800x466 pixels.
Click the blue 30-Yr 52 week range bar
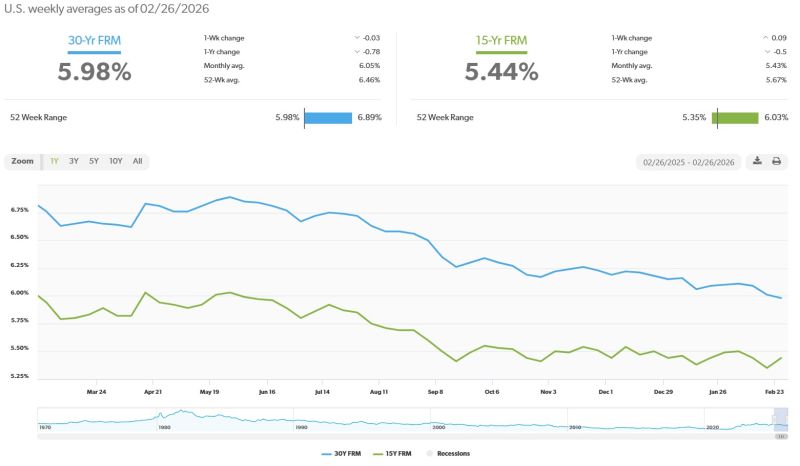coord(328,118)
